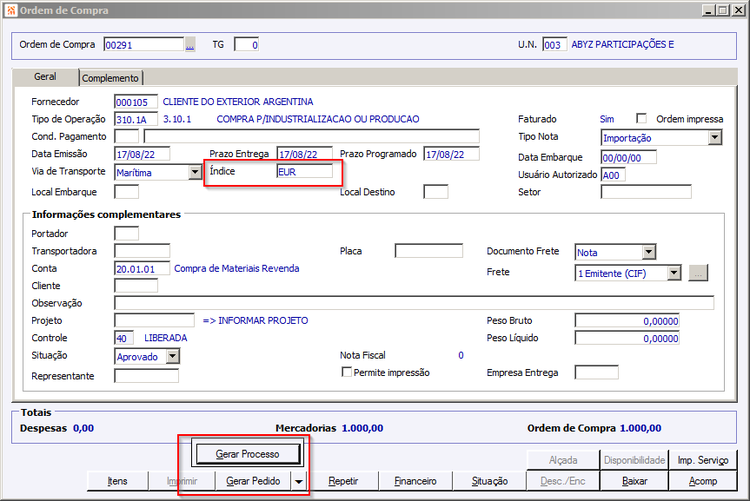Viewport: 750px width, 501px height.
Task: Enable the Ordem impressa checkbox
Action: [x=641, y=118]
